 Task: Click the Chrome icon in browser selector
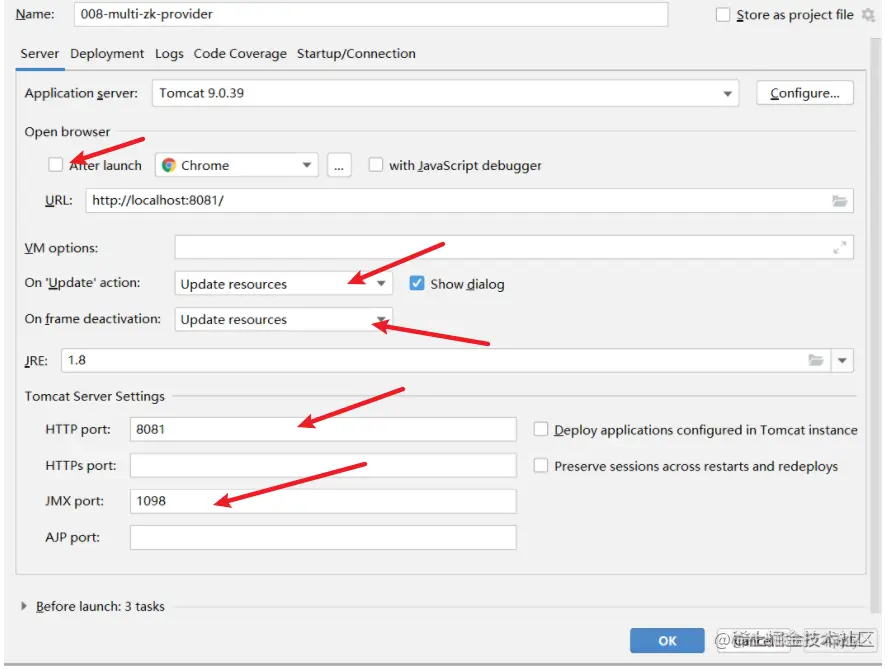tap(169, 165)
